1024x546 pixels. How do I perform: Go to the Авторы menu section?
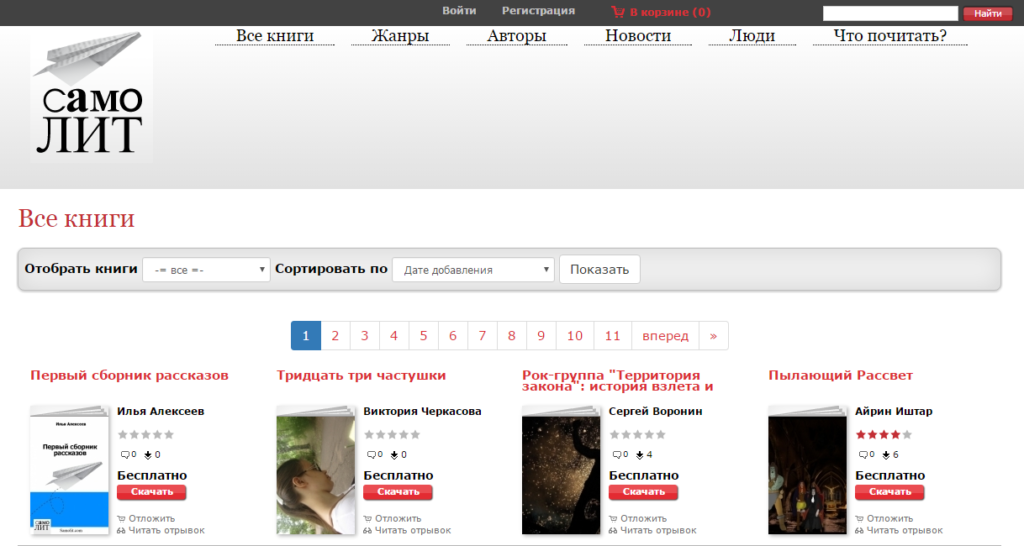(517, 36)
